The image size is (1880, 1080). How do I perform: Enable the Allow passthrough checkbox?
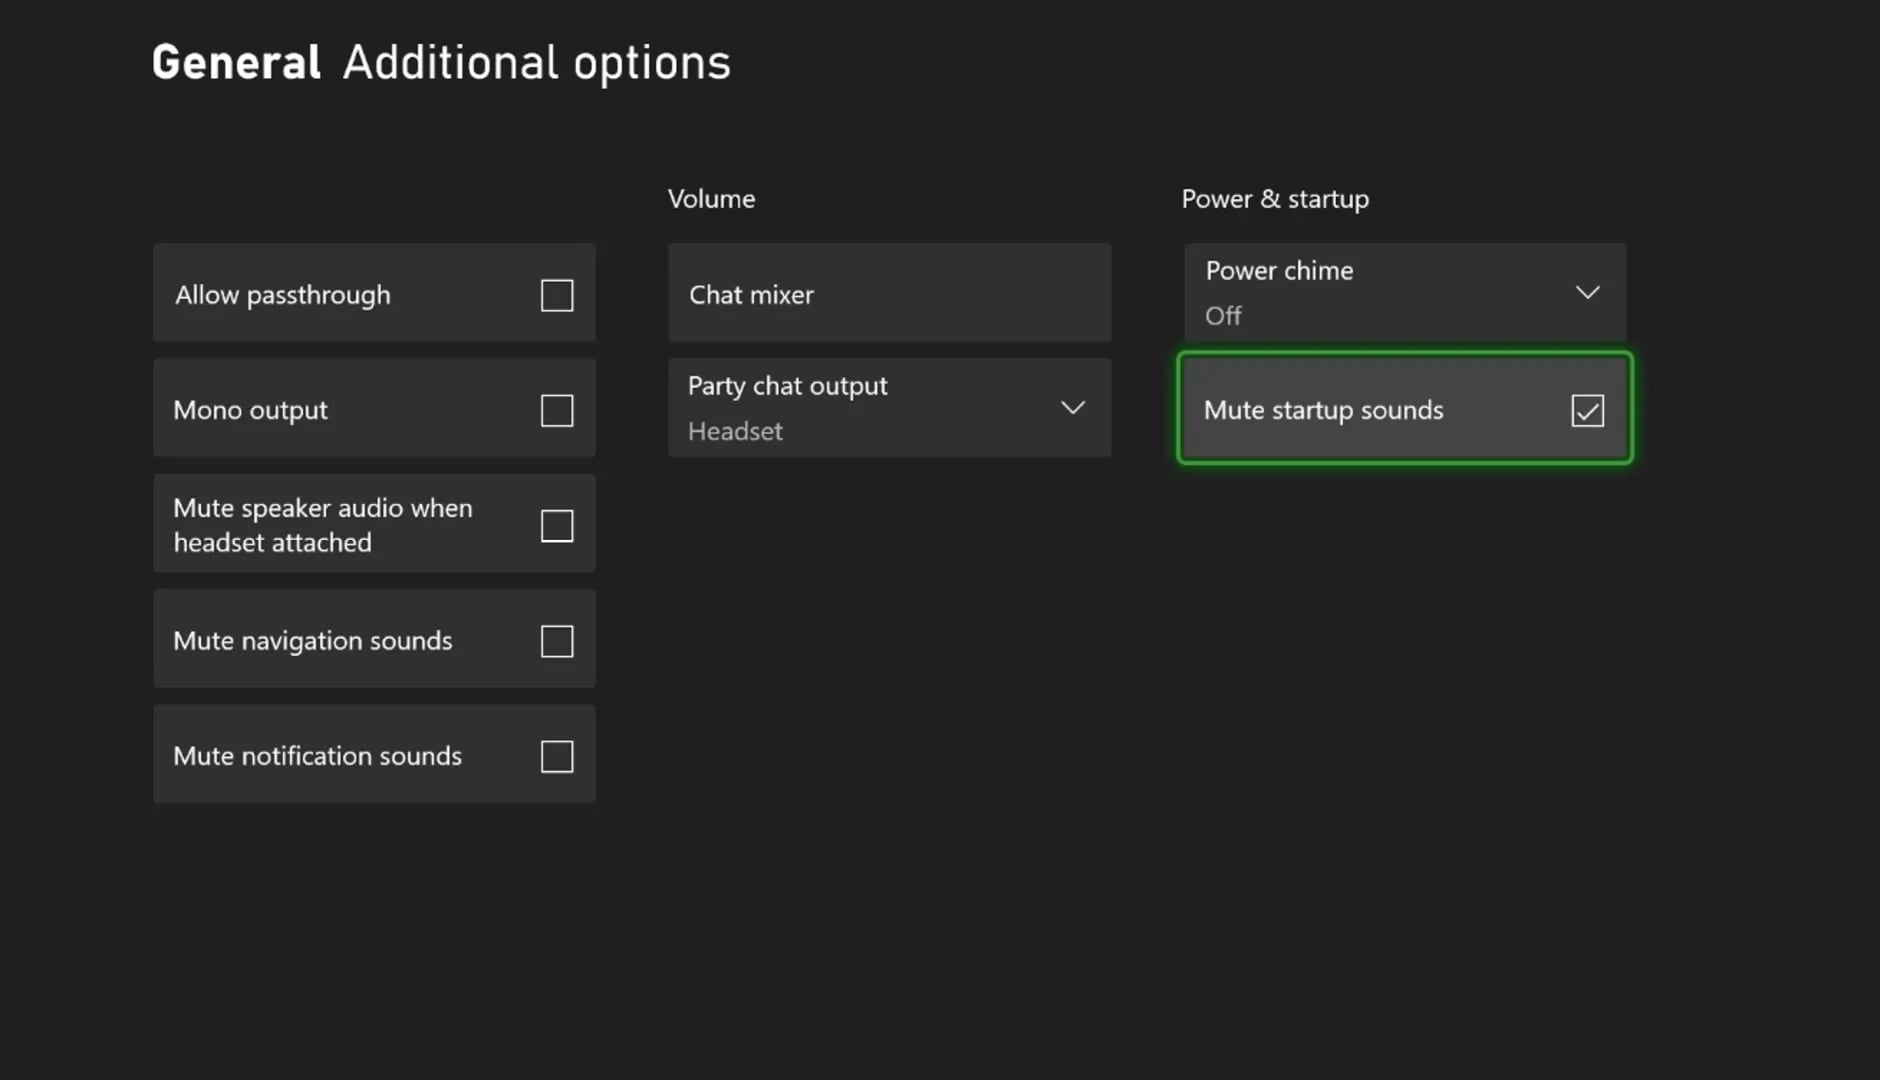(557, 294)
